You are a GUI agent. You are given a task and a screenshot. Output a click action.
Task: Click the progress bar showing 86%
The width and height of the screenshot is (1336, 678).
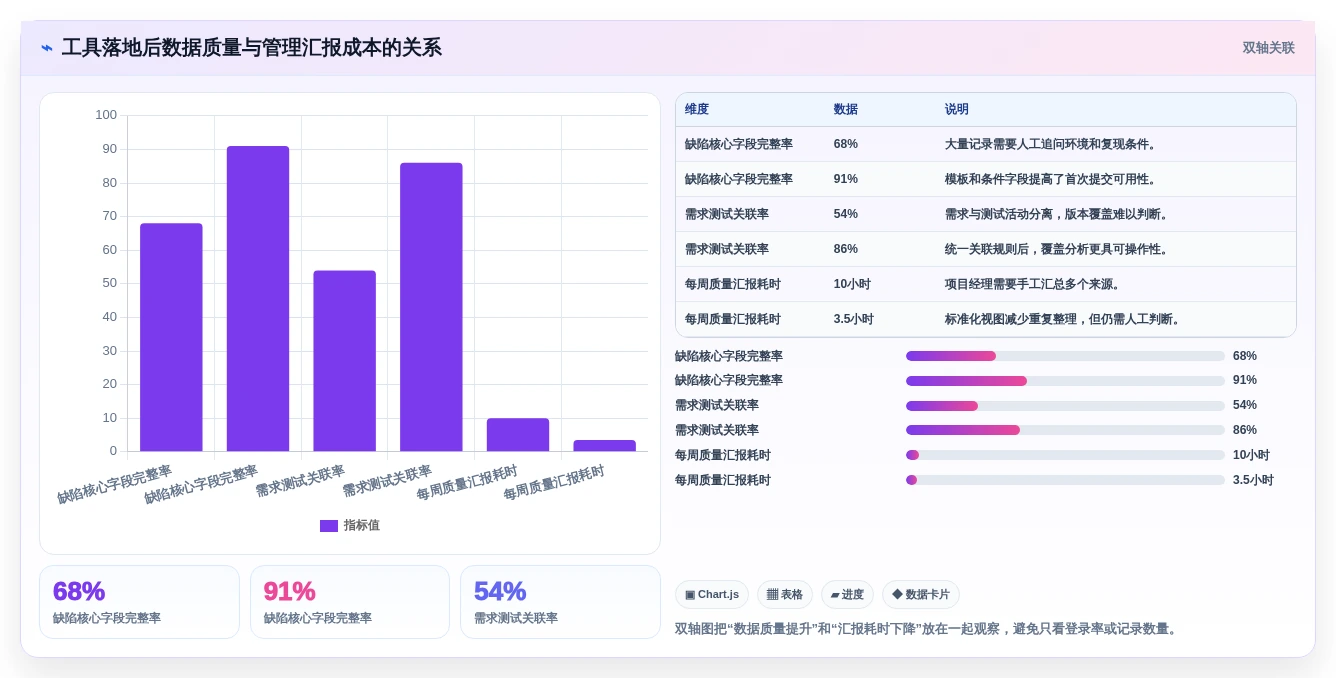tap(1065, 430)
